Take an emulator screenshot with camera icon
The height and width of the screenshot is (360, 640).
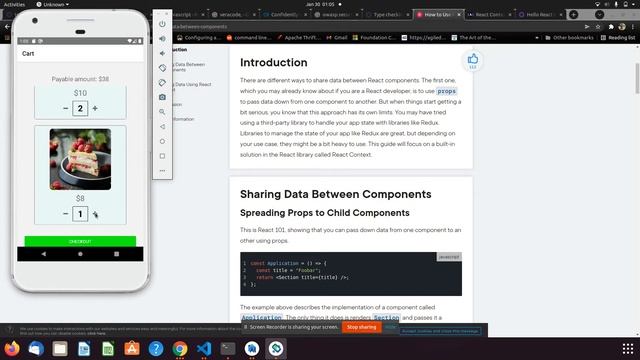162,97
